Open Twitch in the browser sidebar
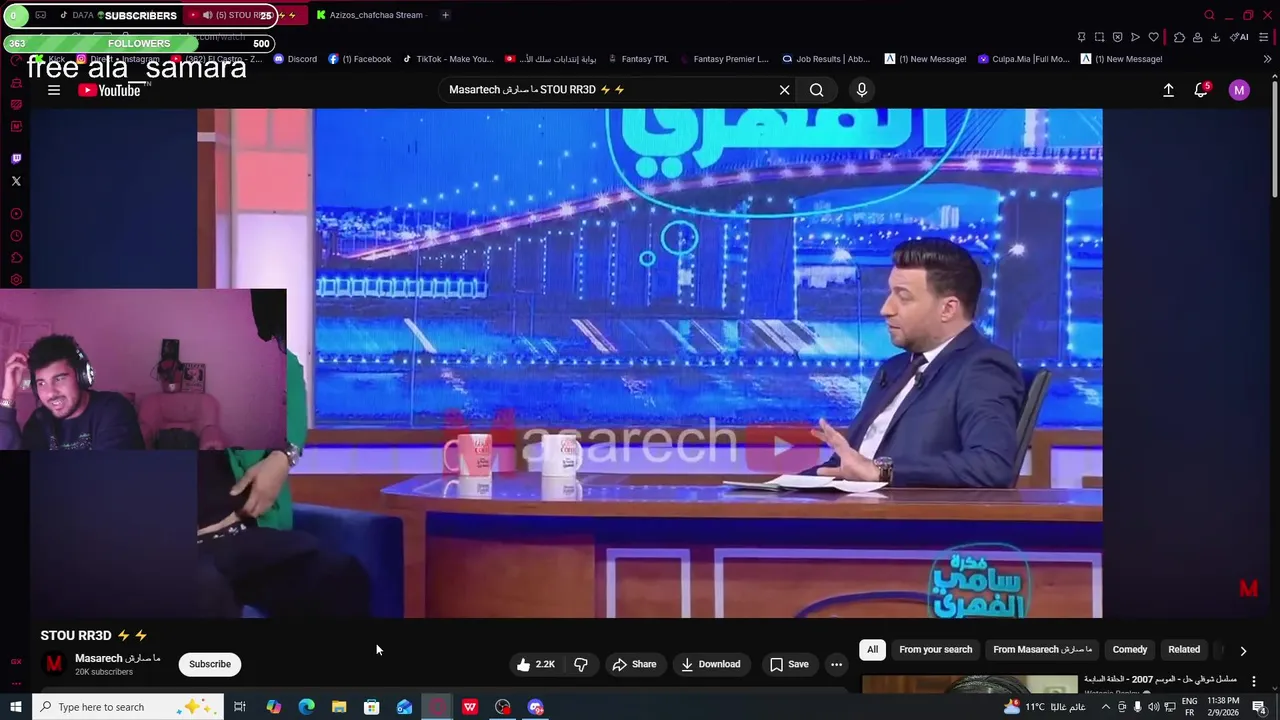The image size is (1280, 720). pyautogui.click(x=16, y=158)
